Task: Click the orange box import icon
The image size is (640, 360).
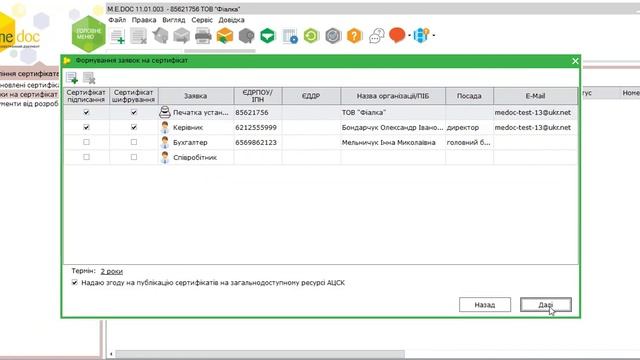Action: pos(224,36)
